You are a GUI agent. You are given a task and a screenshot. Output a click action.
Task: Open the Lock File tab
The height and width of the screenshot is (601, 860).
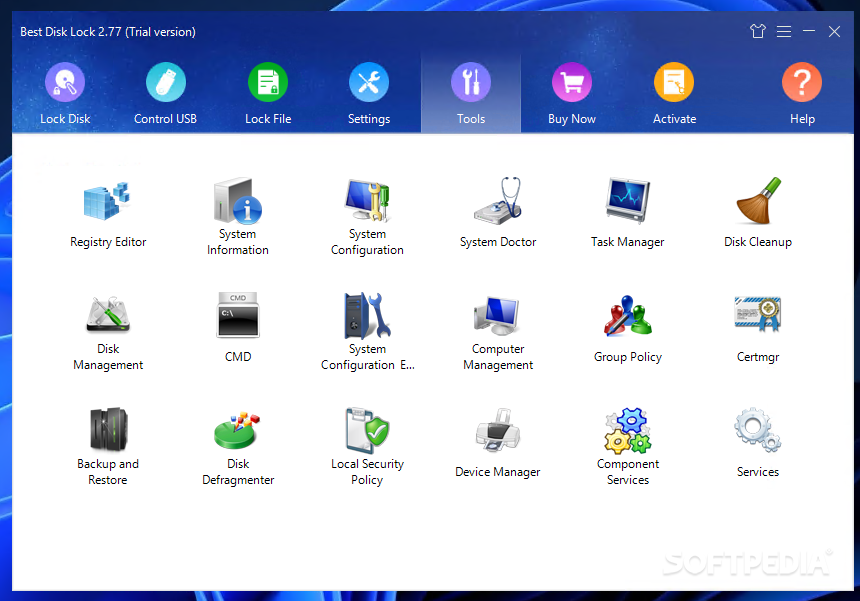pos(268,94)
